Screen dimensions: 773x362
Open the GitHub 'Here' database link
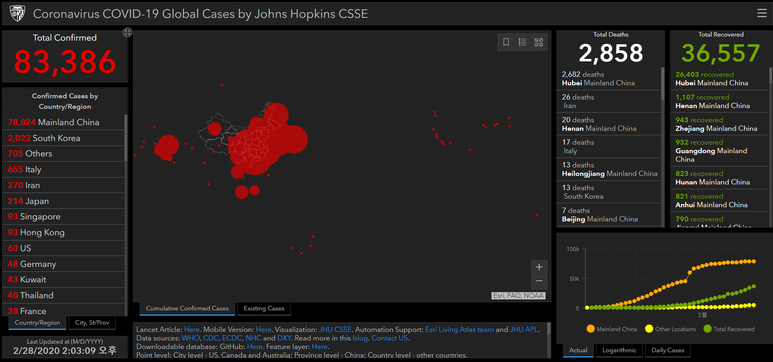pyautogui.click(x=254, y=347)
